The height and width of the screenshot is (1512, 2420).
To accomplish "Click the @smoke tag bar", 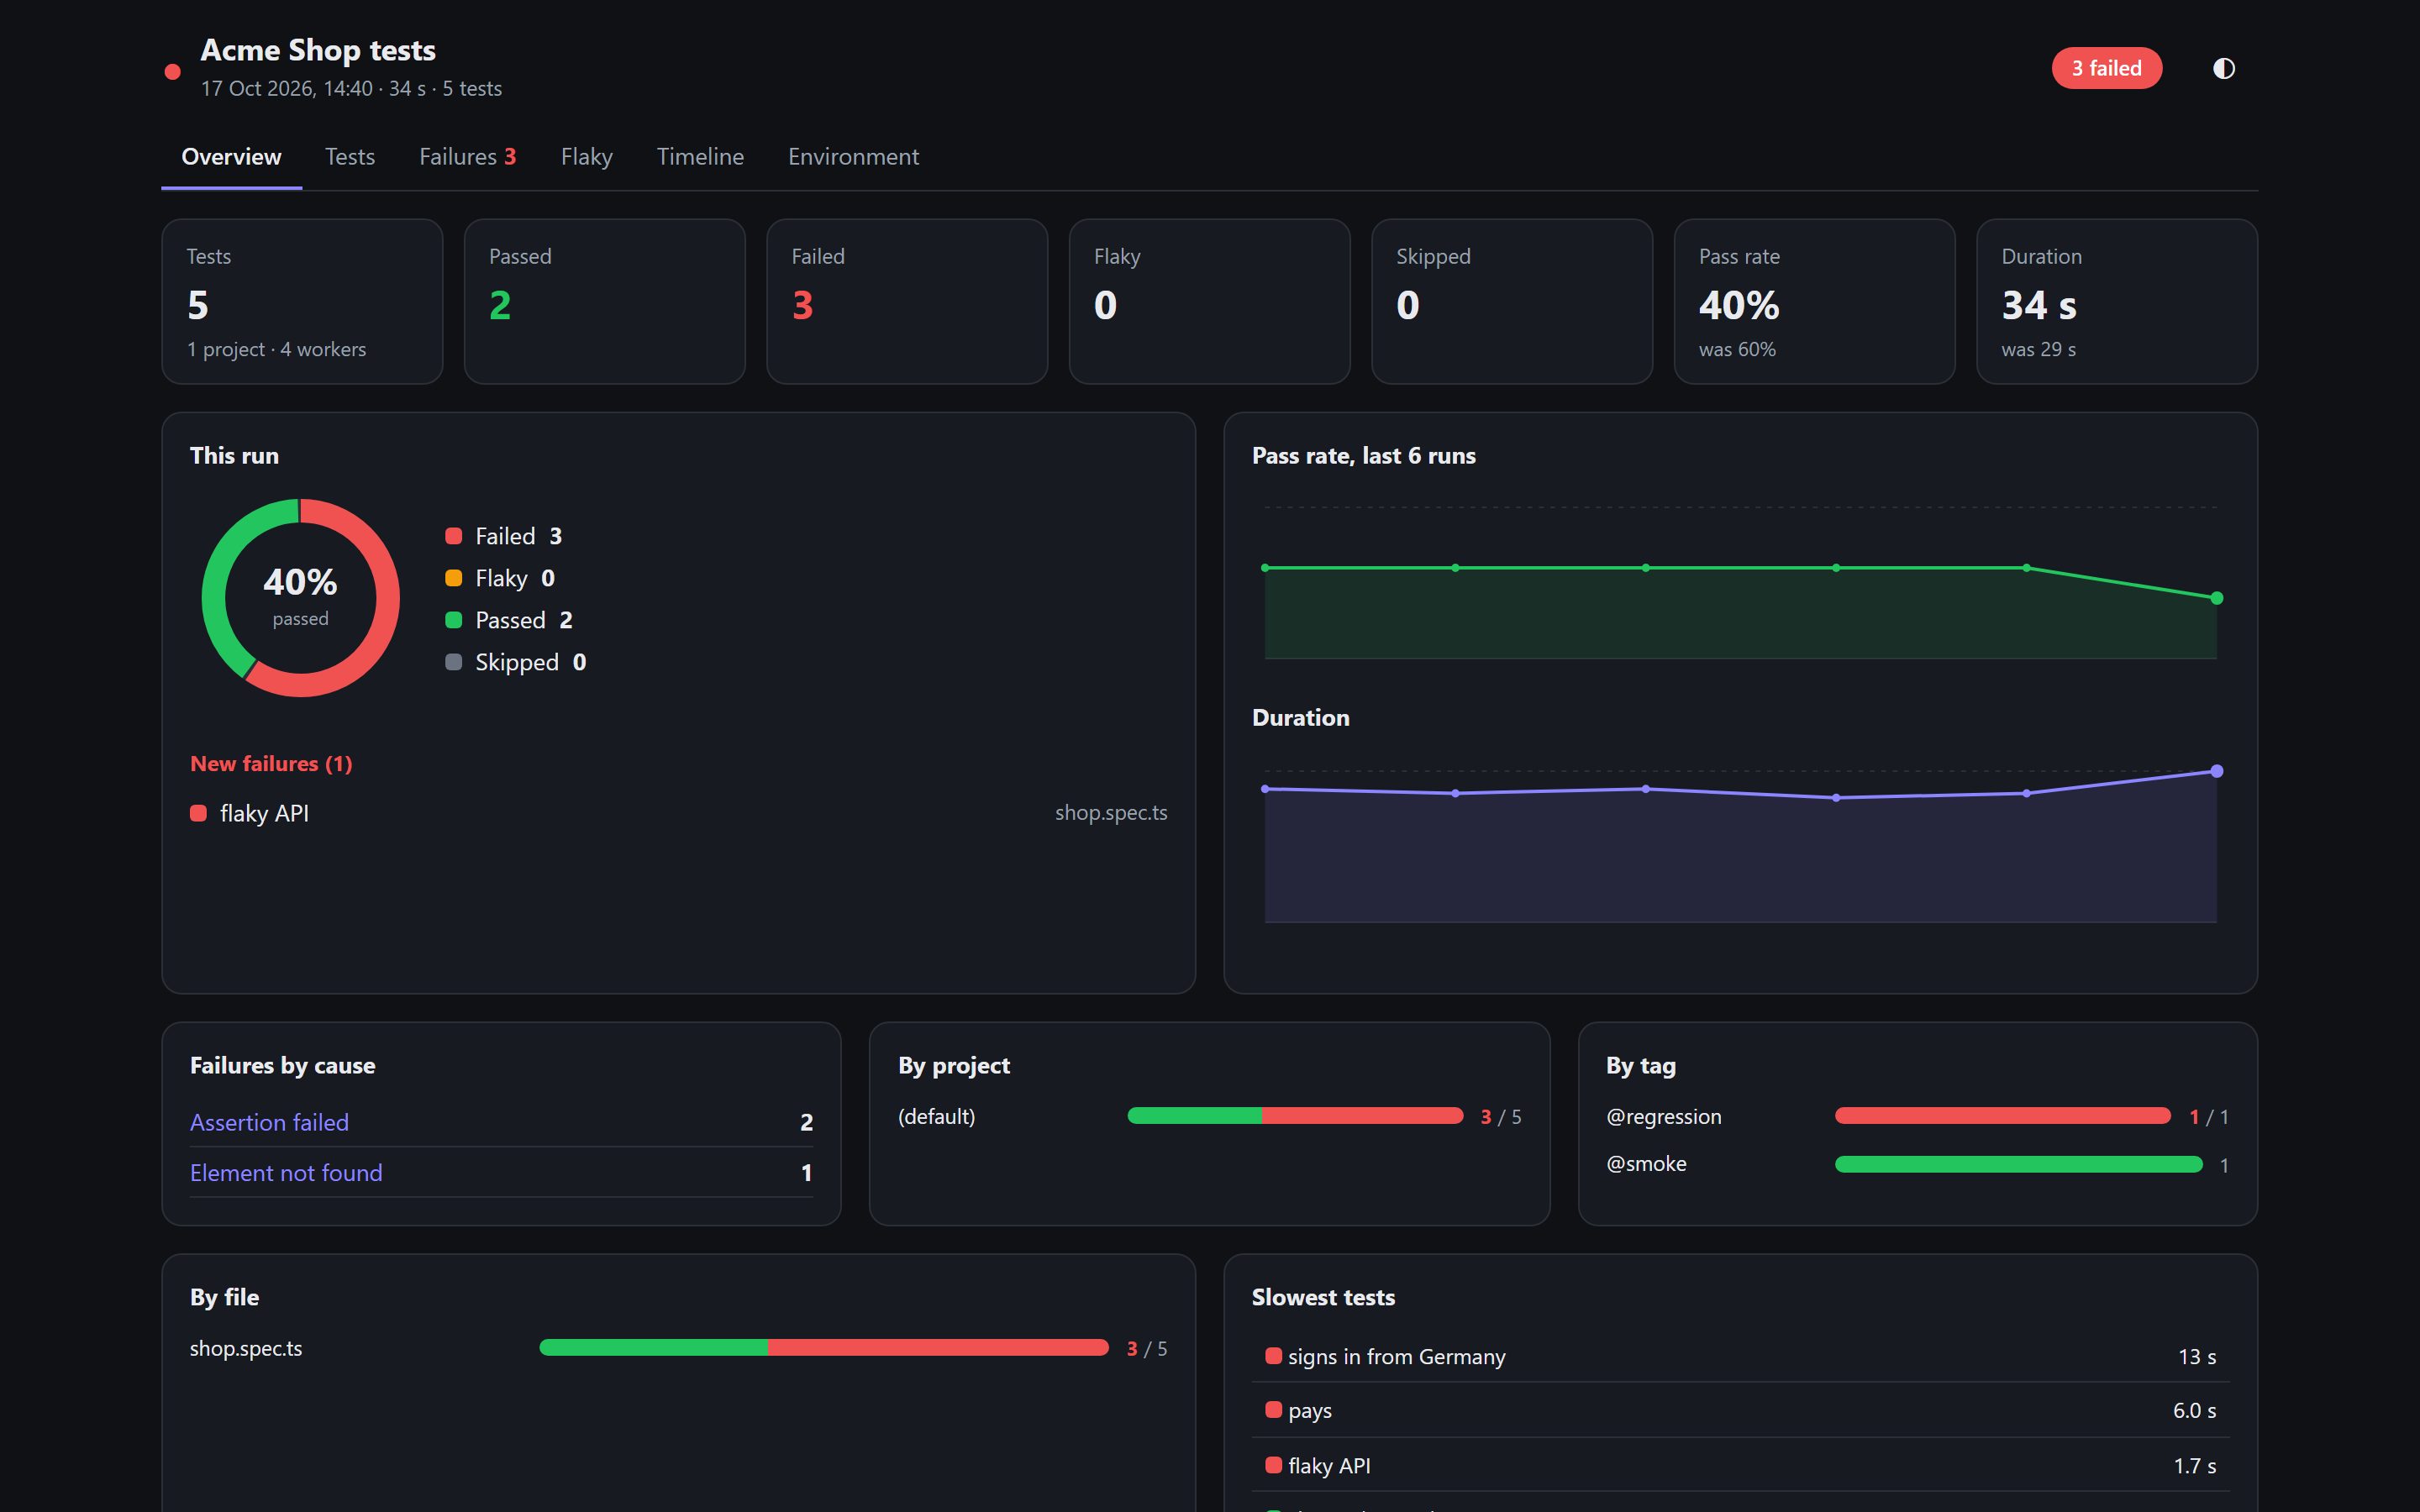I will click(x=2018, y=1164).
